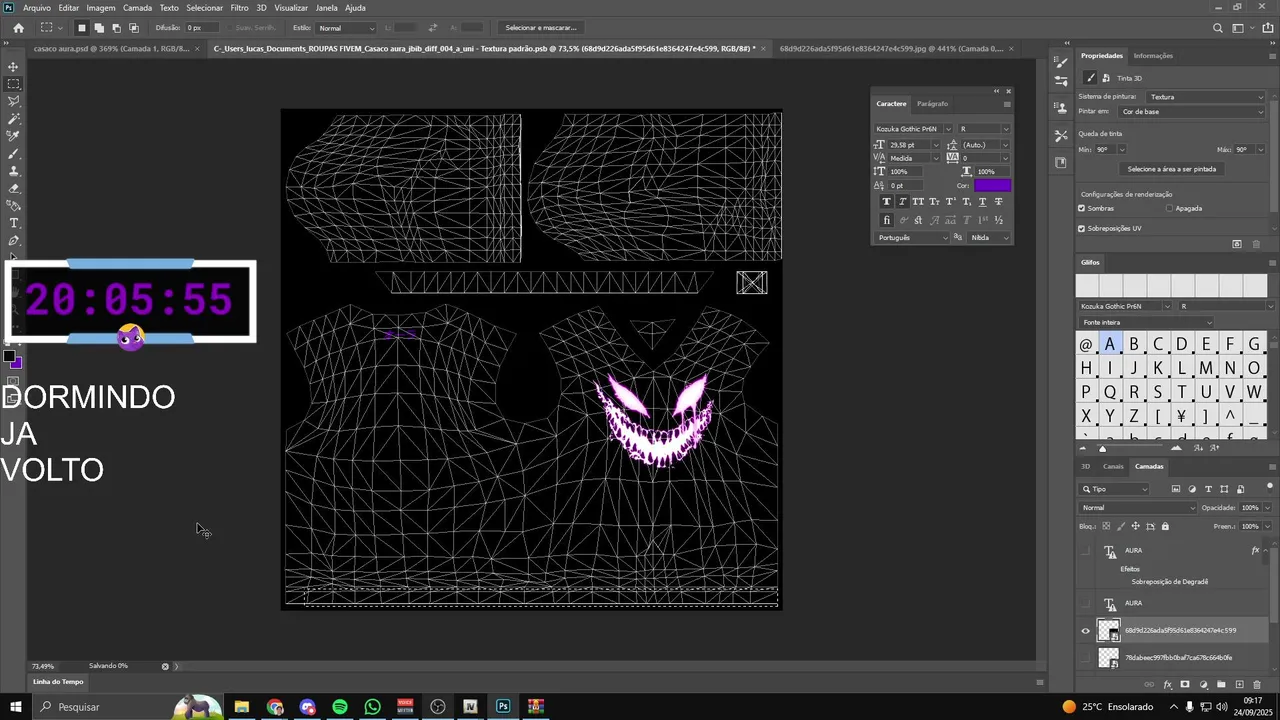The height and width of the screenshot is (720, 1280).
Task: Click Selecione a área a ser pintada
Action: (x=1171, y=169)
